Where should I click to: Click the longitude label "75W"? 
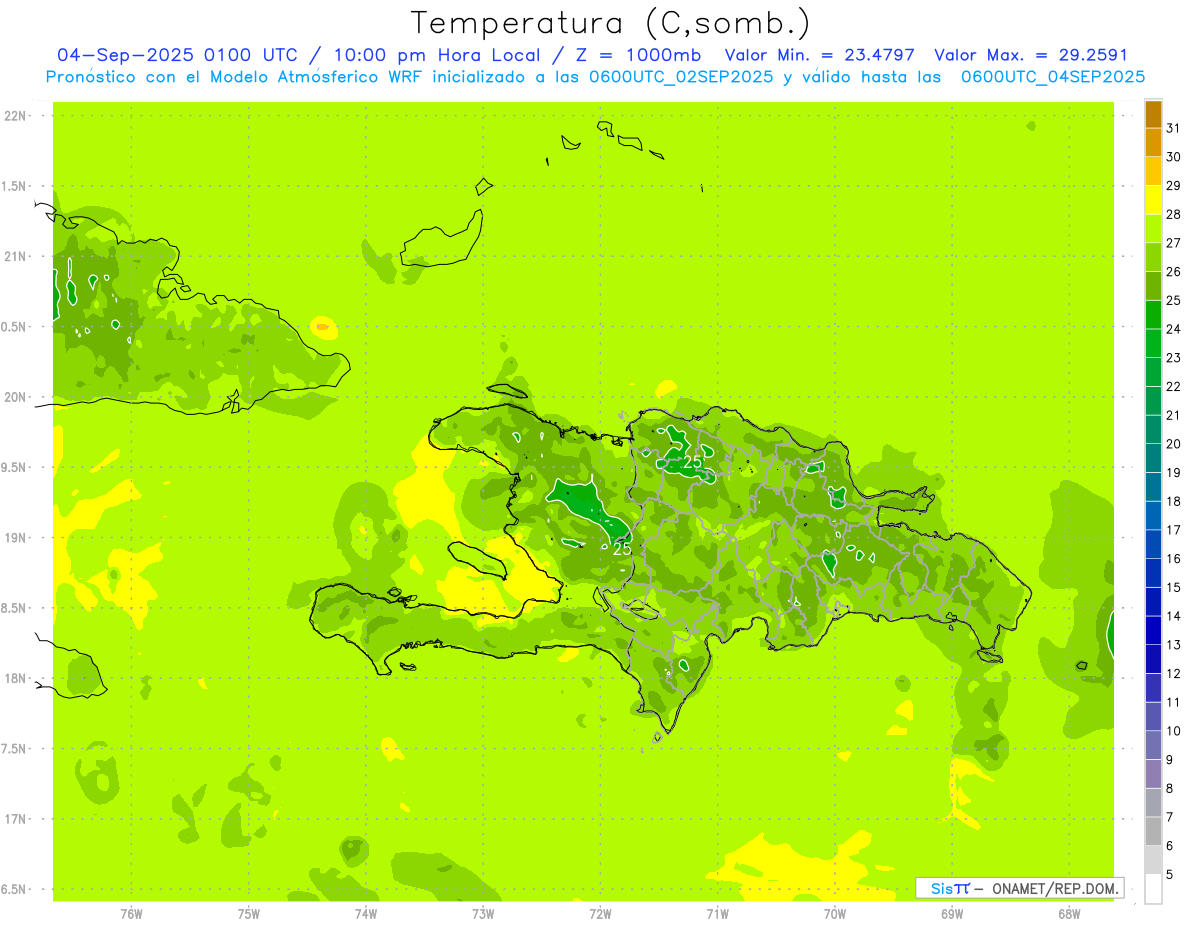(x=249, y=914)
